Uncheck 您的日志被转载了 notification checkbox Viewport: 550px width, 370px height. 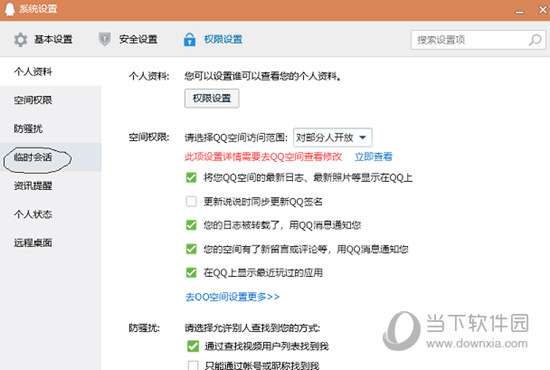tap(191, 225)
